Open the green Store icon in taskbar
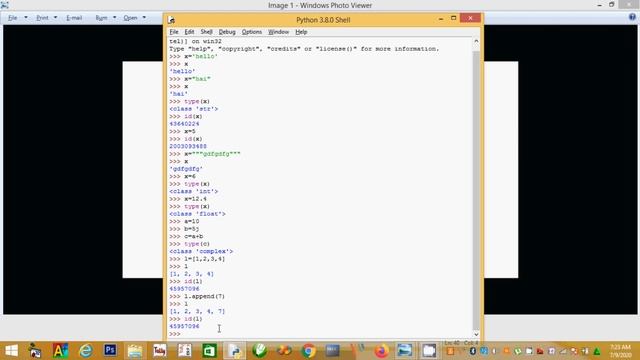This screenshot has width=640, height=360. [209, 351]
